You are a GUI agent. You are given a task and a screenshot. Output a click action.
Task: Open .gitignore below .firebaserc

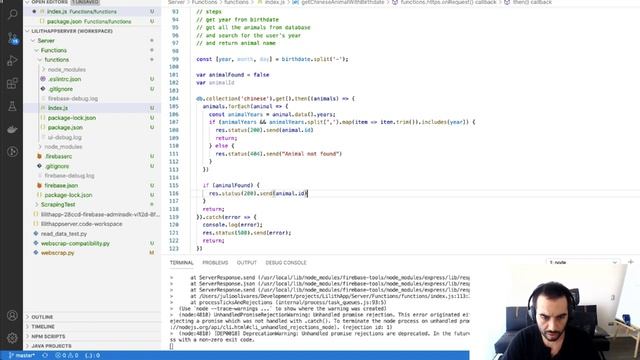57,166
